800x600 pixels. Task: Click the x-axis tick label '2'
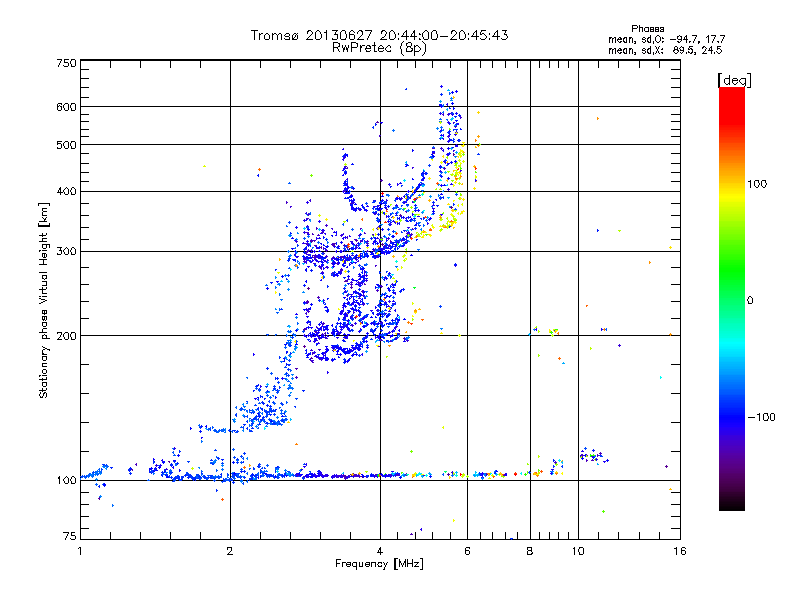(230, 551)
